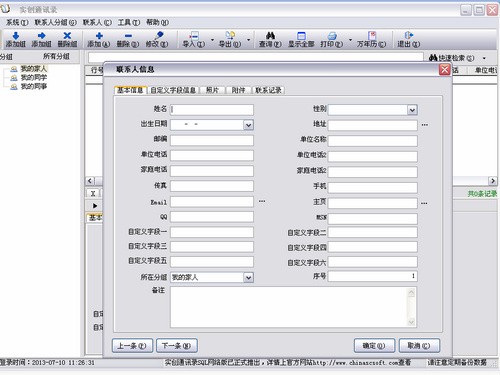Screen dimensions: 500x375
Task: Expand the 所在分组 group dropdown
Action: pos(248,277)
